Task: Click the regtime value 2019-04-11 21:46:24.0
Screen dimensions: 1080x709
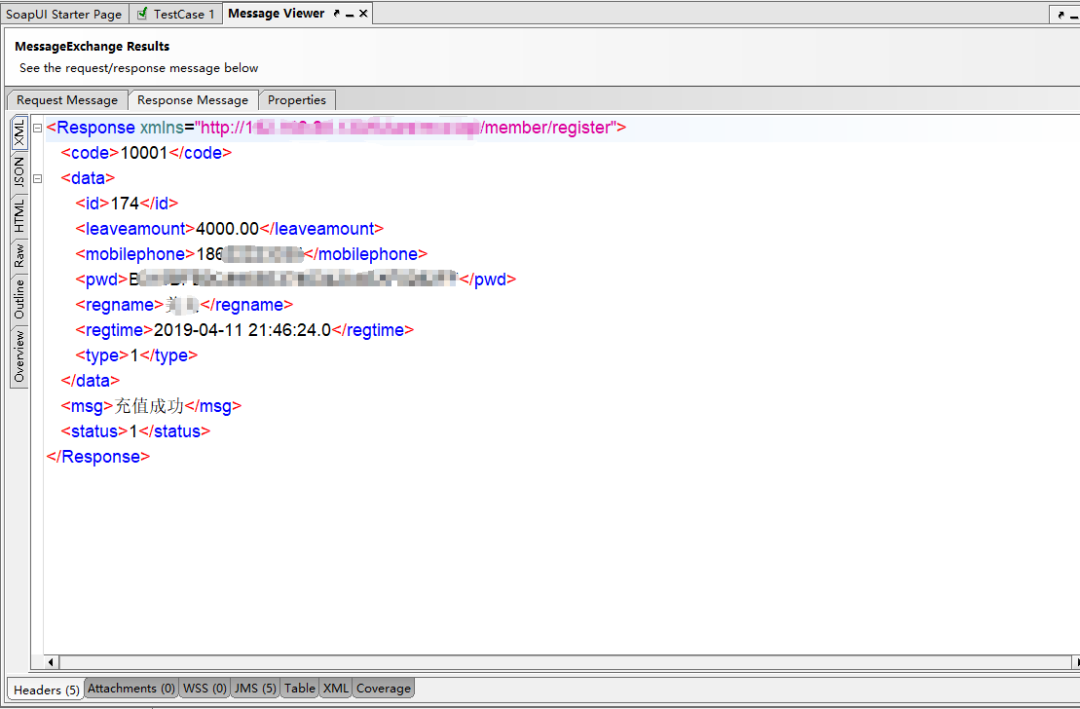Action: (x=242, y=330)
